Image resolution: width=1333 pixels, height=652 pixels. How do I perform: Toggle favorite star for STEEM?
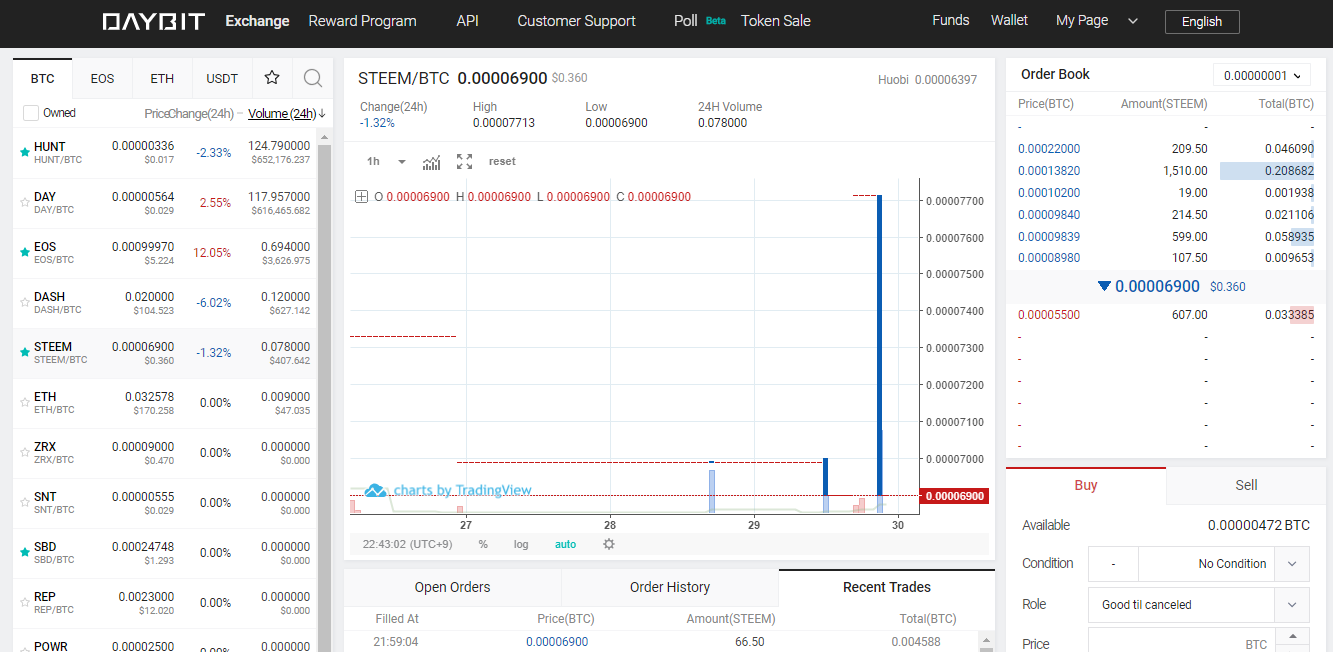[x=24, y=353]
